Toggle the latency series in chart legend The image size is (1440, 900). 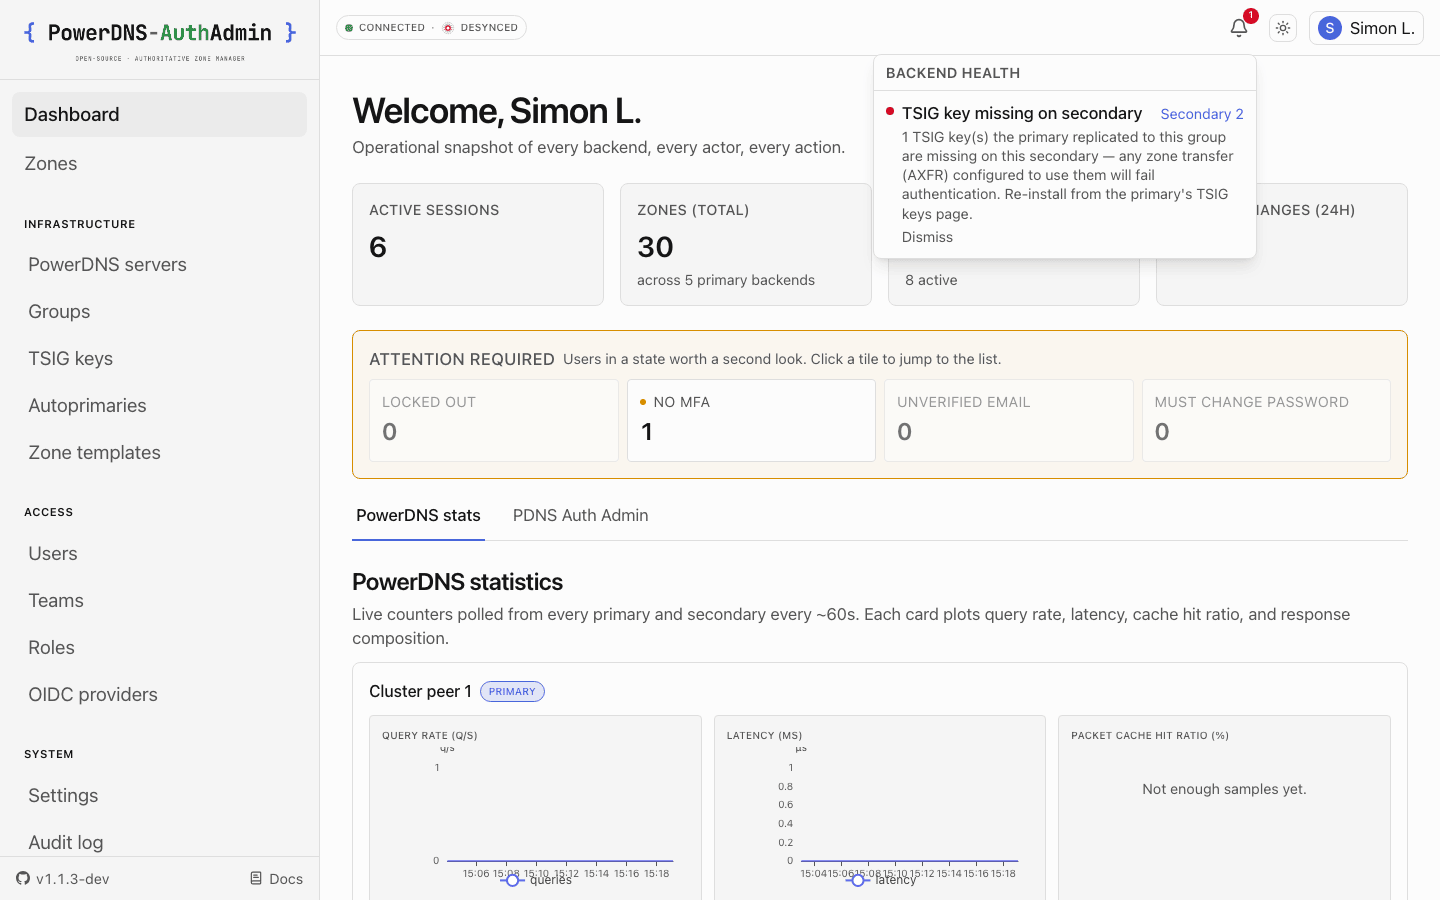[x=881, y=880]
